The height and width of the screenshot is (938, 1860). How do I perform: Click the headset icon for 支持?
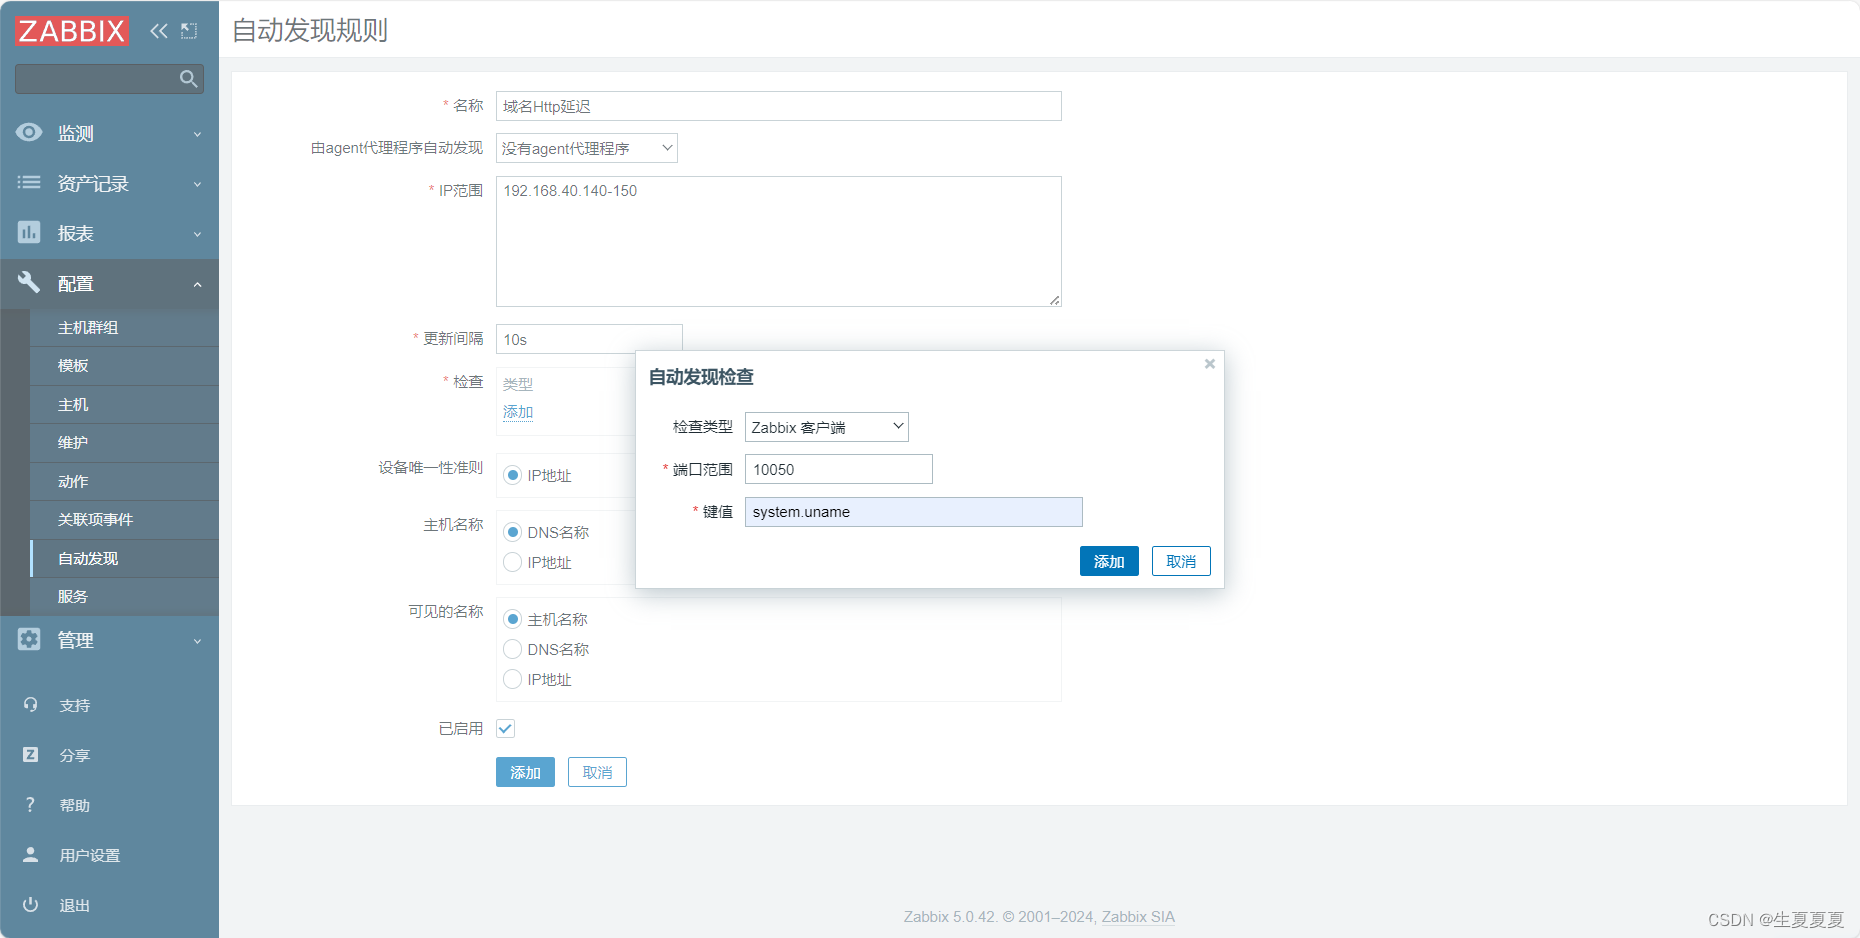[x=30, y=705]
